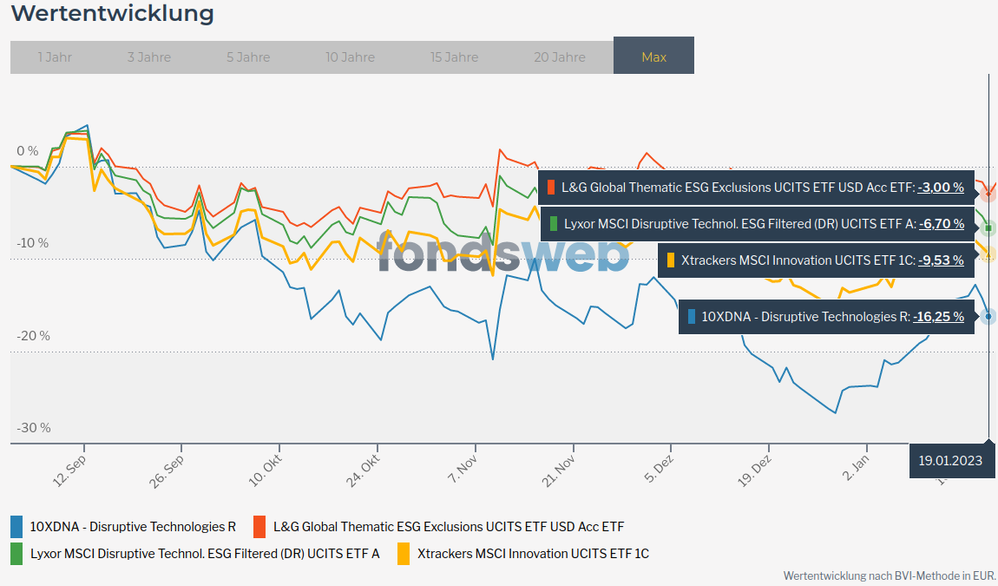Switch to the 3 Jahre tab
This screenshot has width=998, height=586.
pyautogui.click(x=149, y=57)
